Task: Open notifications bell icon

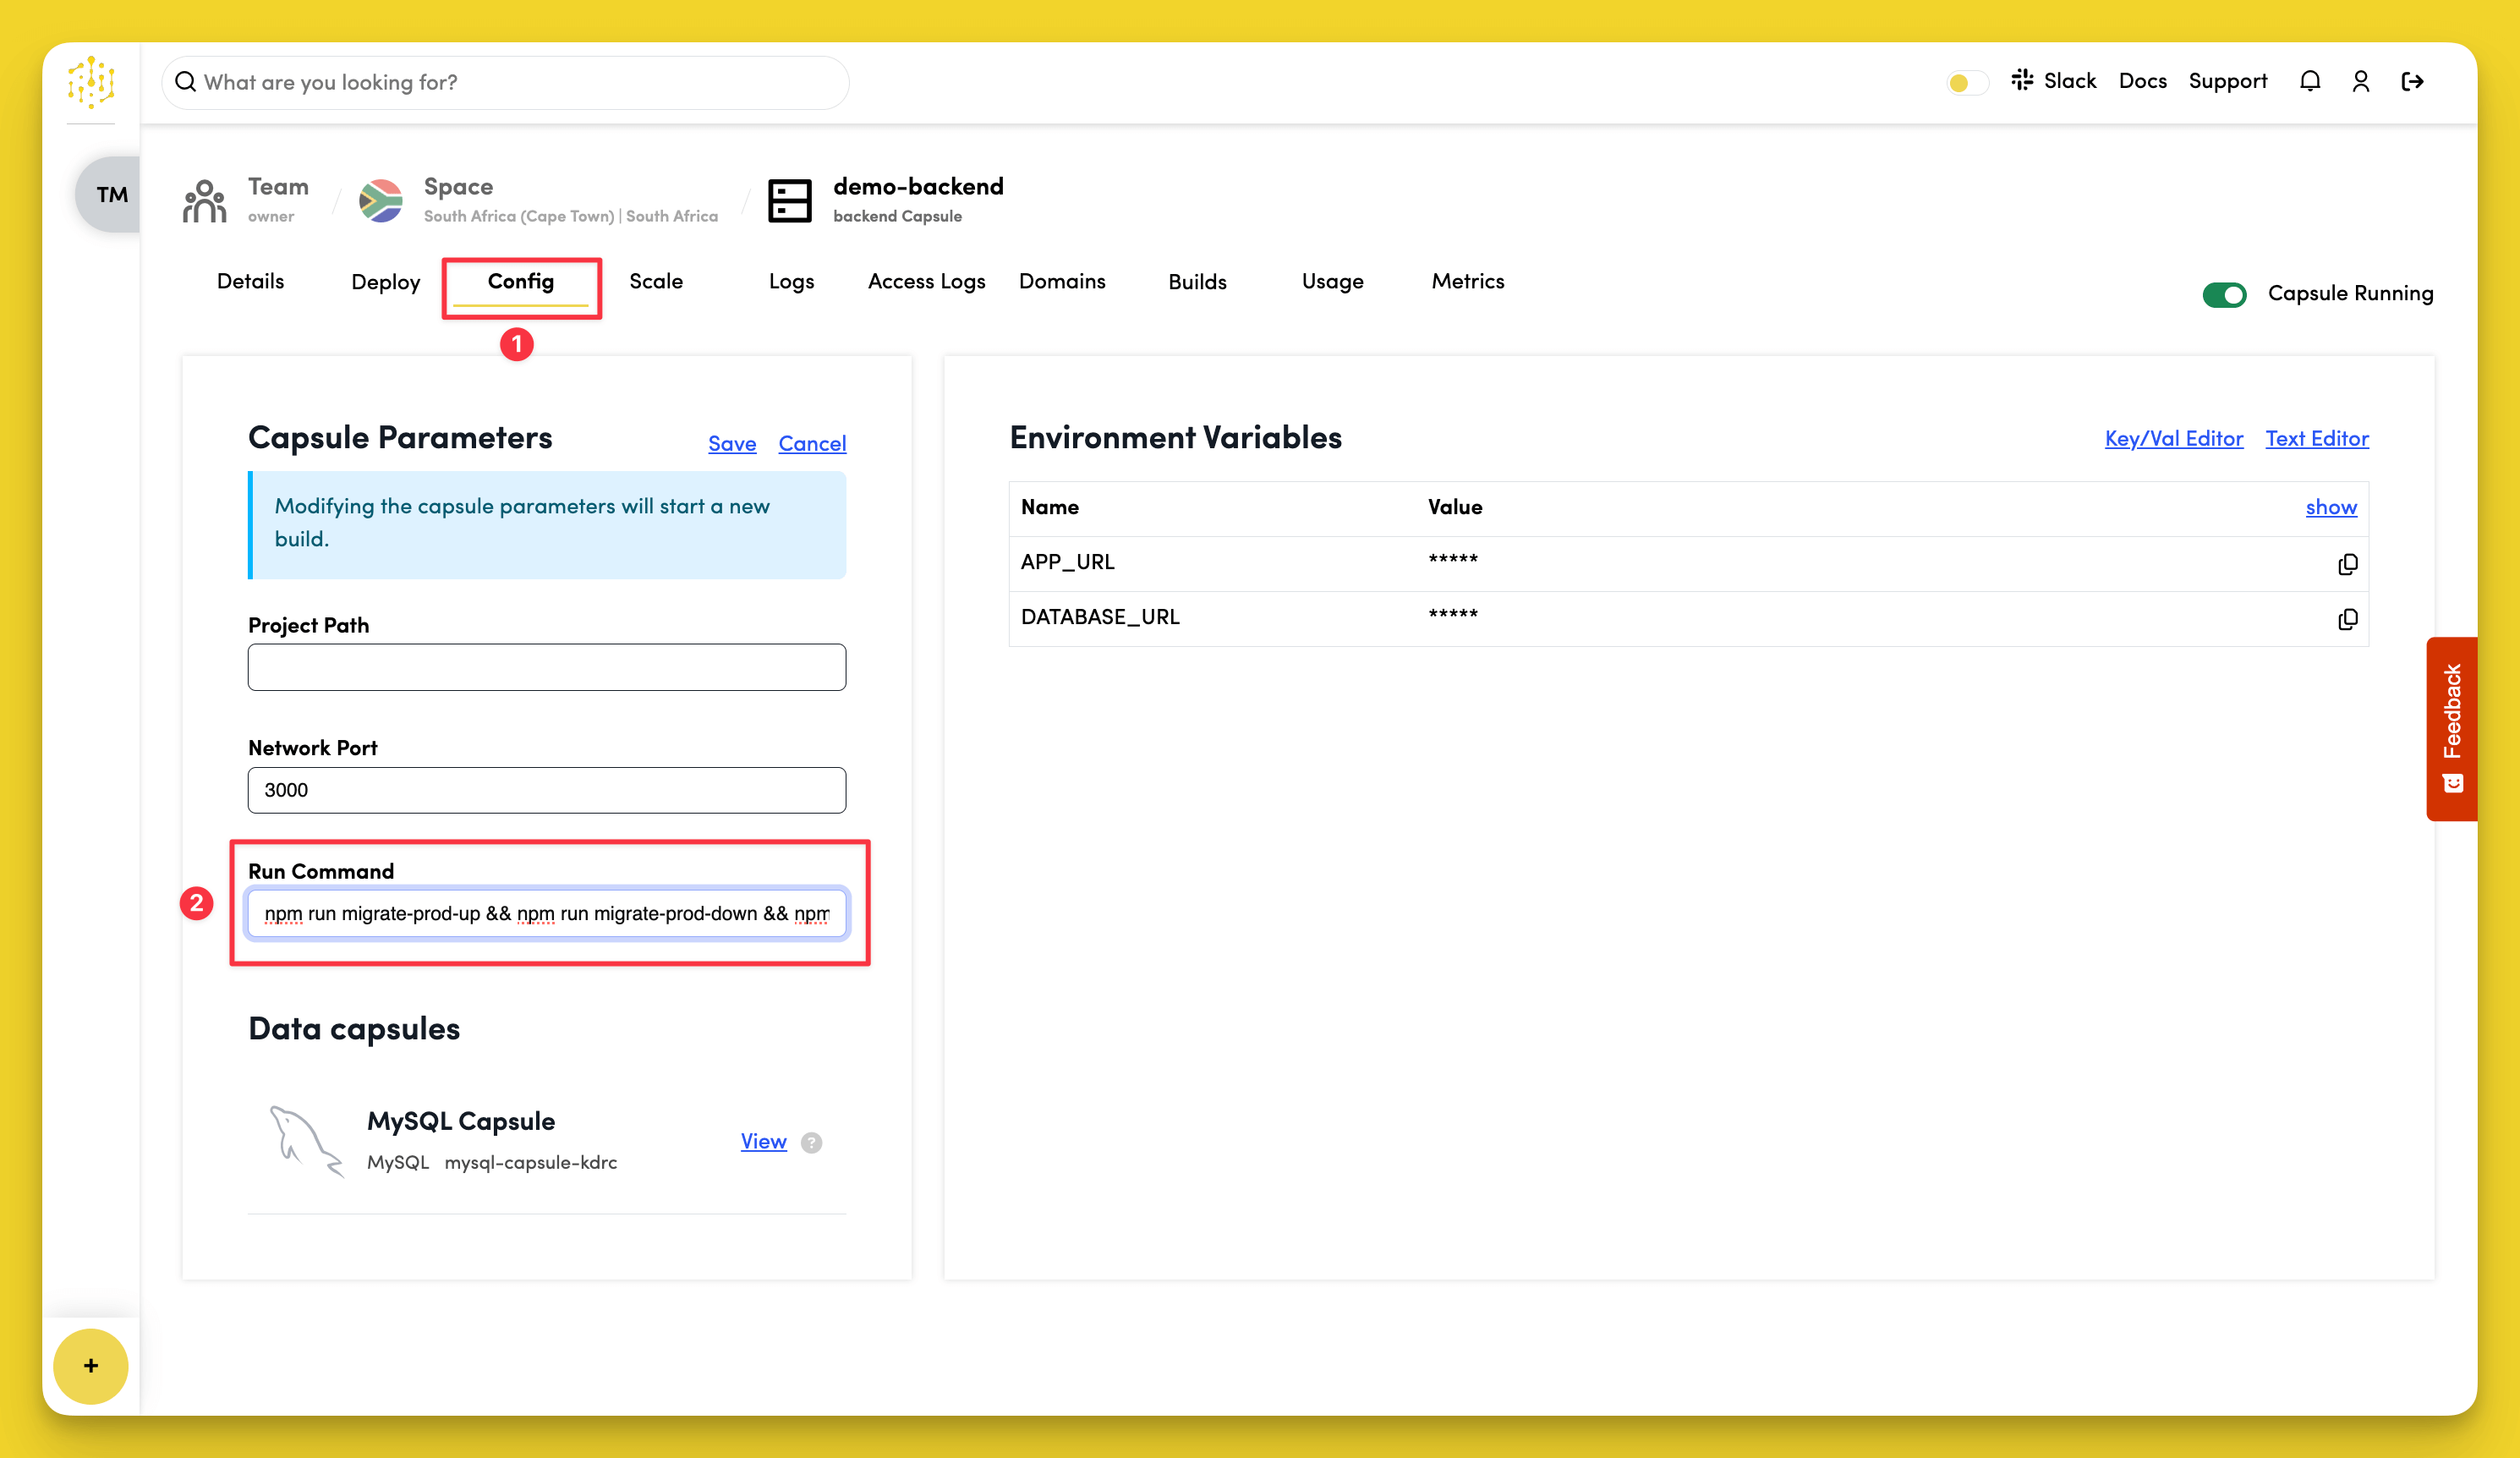Action: [x=2309, y=81]
